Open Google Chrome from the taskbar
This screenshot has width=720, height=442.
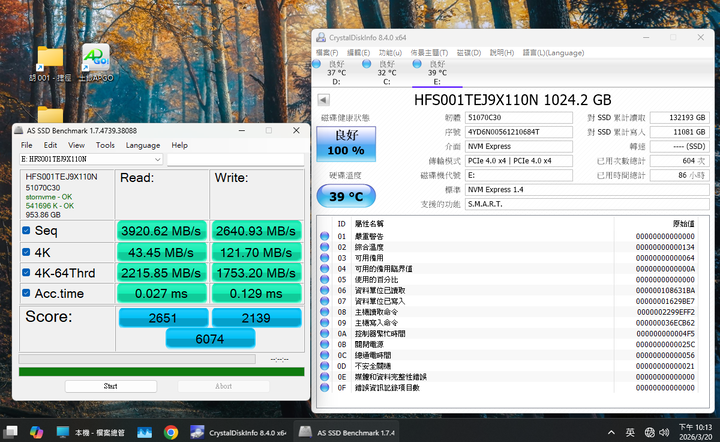171,432
